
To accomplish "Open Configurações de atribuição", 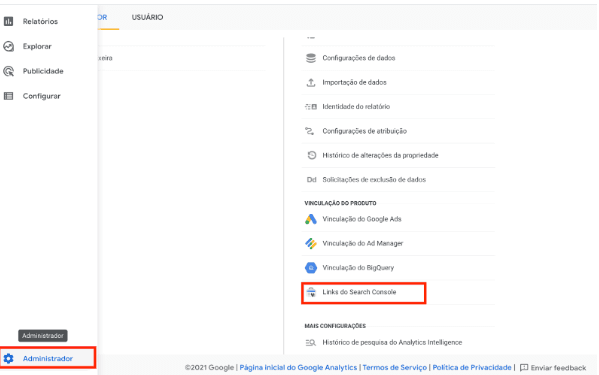I will coord(364,131).
